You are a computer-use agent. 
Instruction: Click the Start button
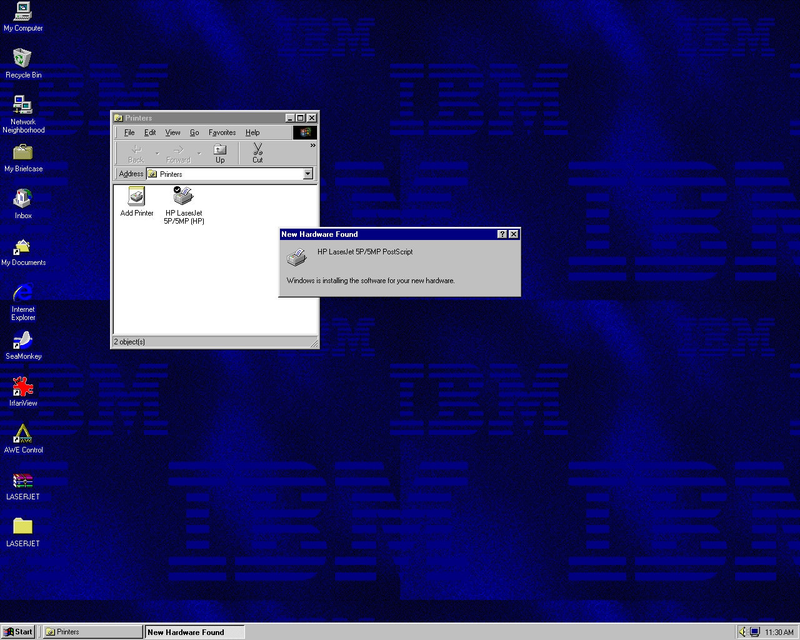(x=18, y=632)
